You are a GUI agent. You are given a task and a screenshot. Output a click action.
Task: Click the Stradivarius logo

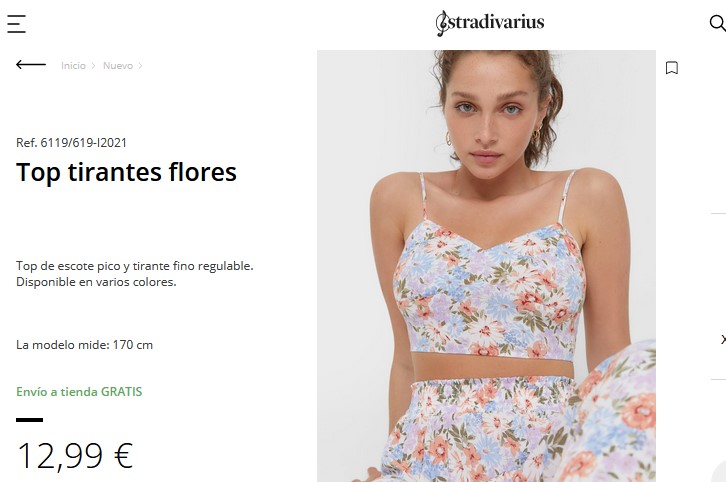[490, 23]
